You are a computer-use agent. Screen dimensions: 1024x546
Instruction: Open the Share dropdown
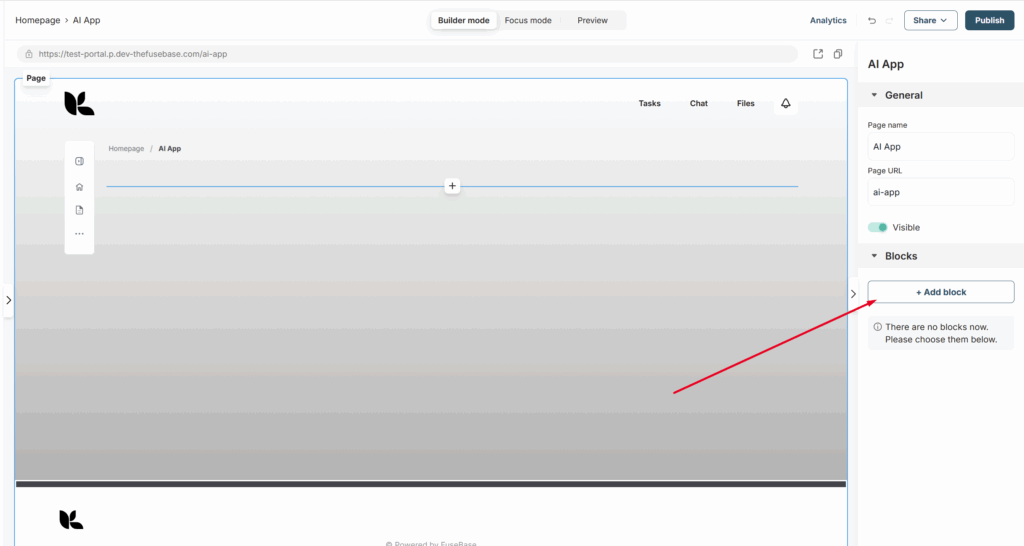tap(930, 20)
